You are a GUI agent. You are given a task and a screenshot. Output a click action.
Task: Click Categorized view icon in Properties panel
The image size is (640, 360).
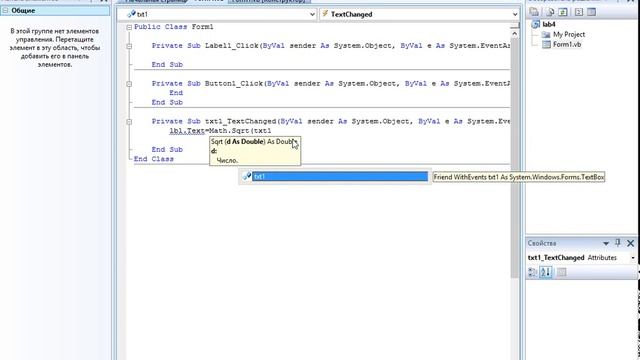coord(532,272)
